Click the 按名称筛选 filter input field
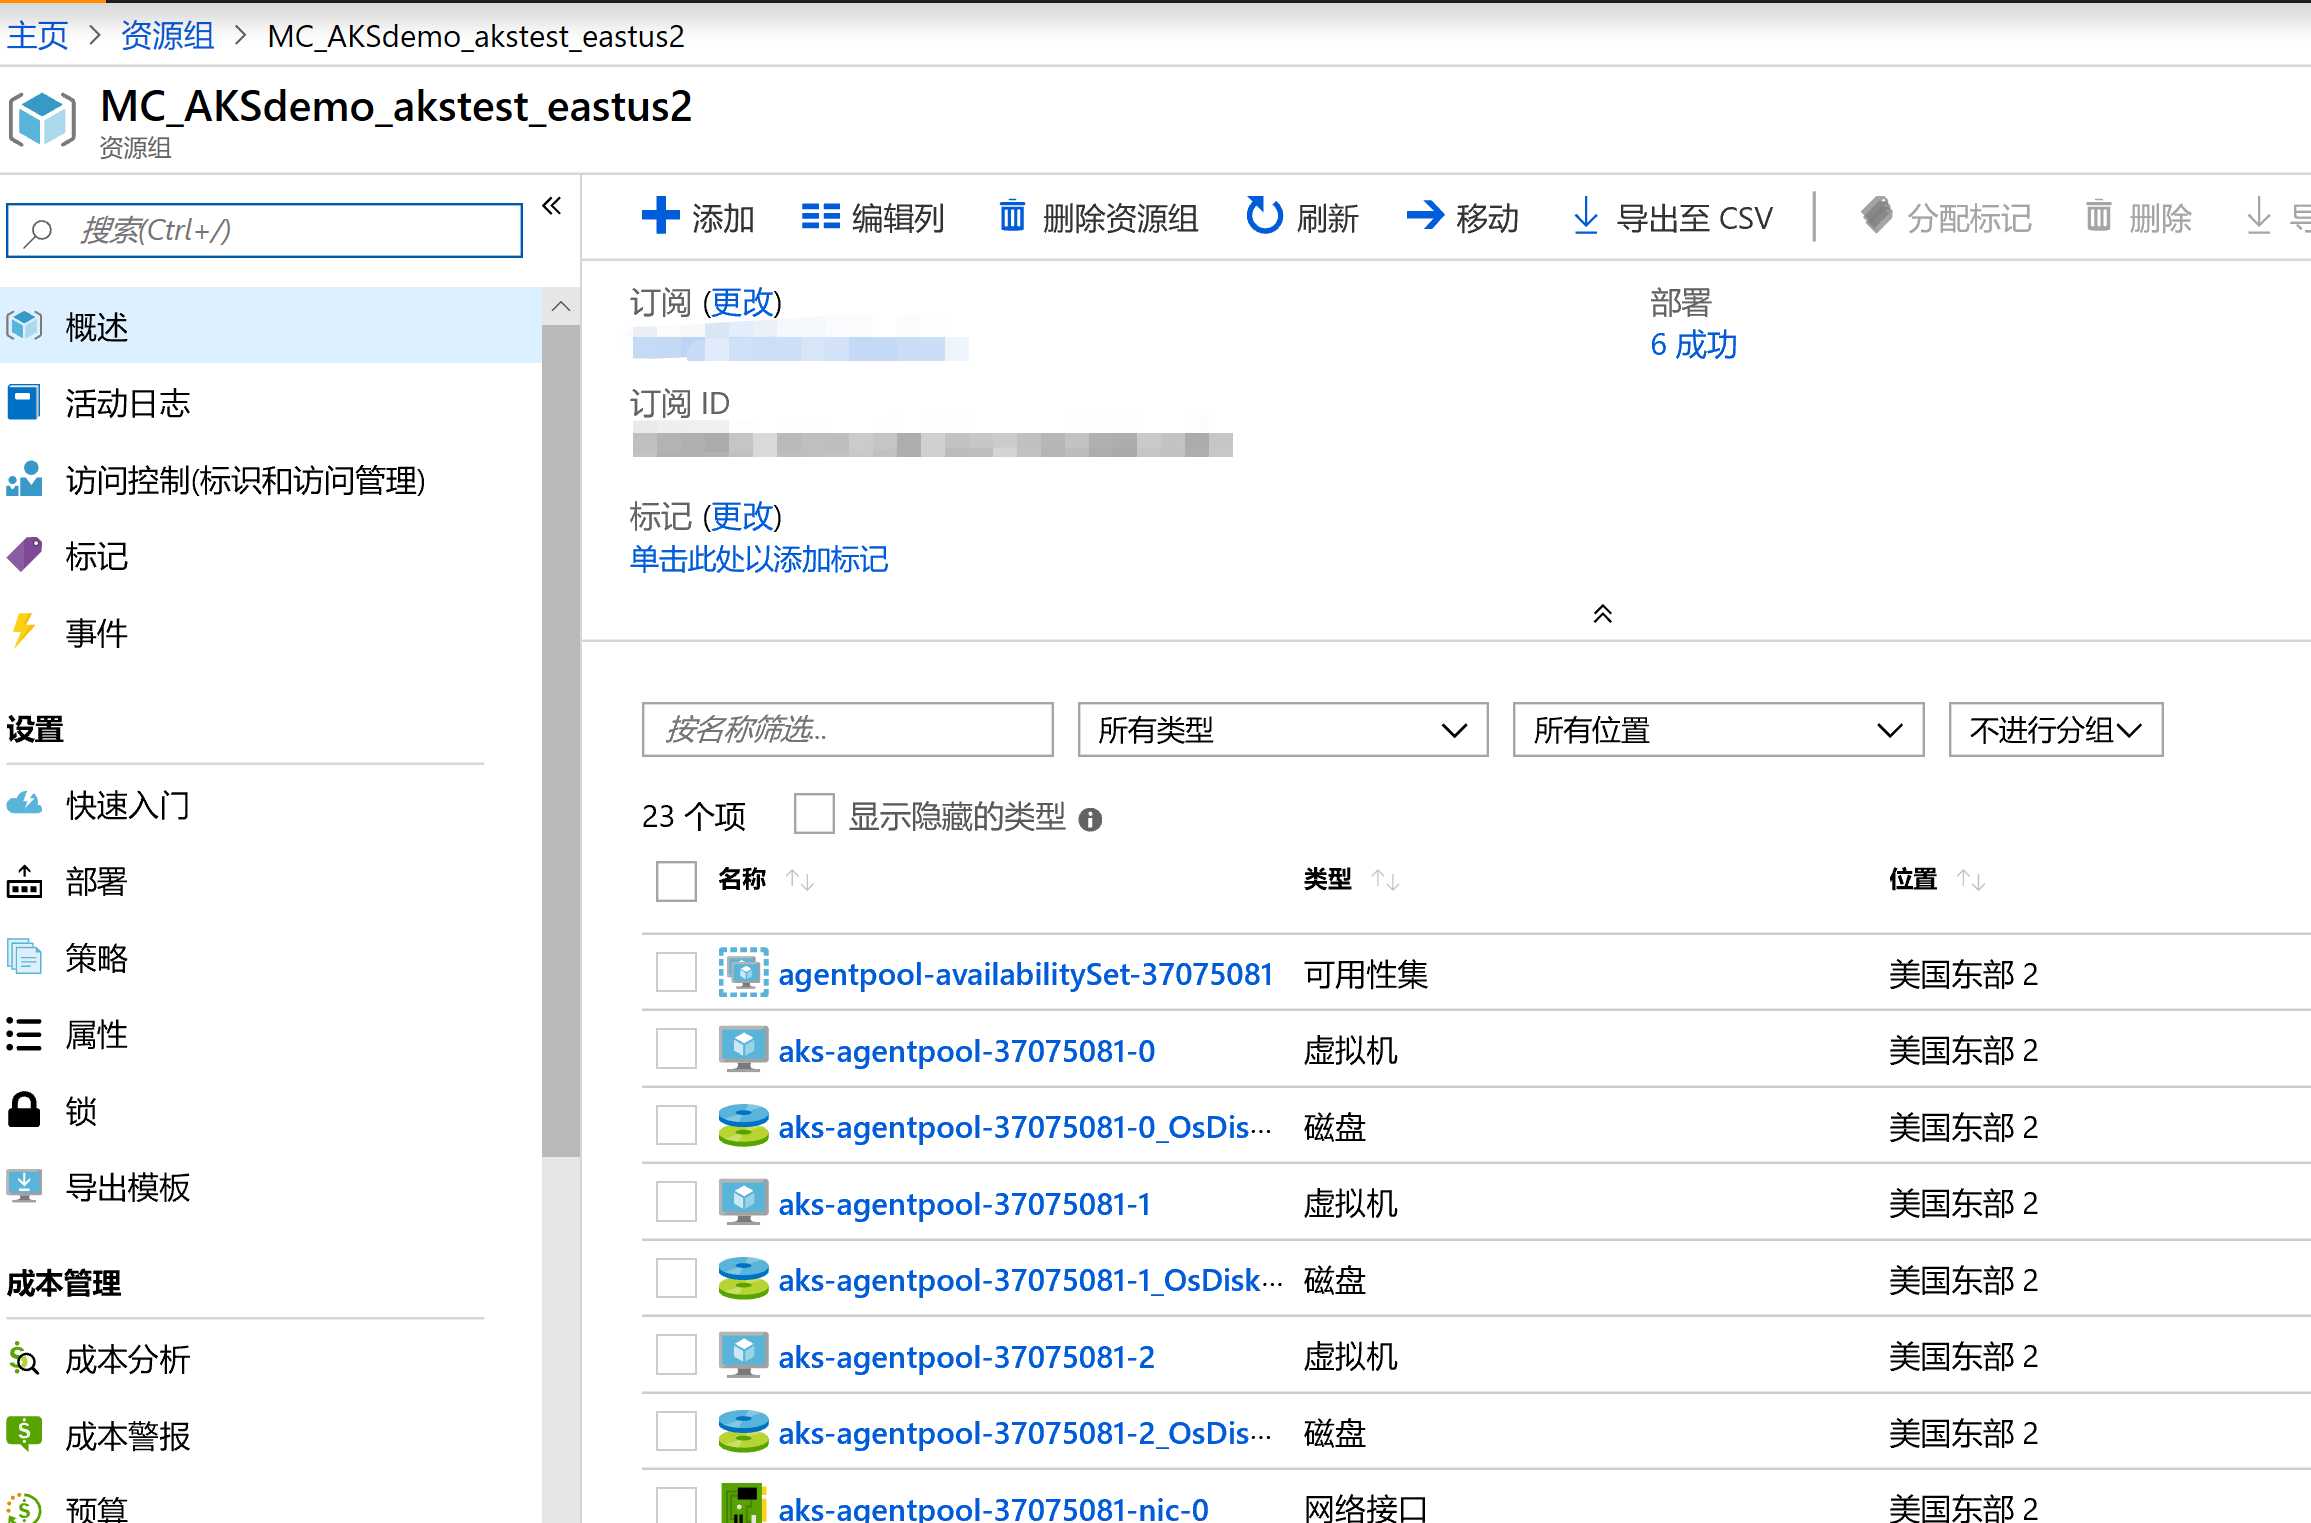This screenshot has width=2311, height=1523. tap(847, 730)
